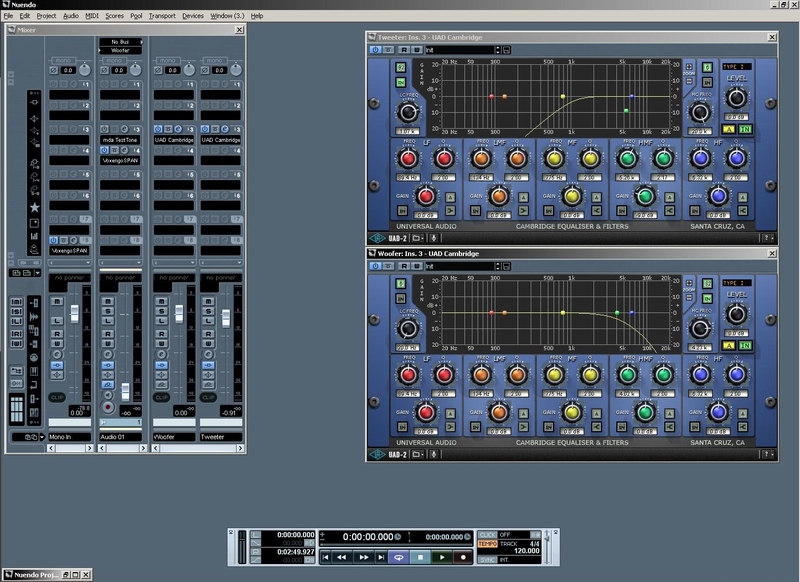
Task: Click the Audio 01 channel volume fader
Action: point(125,392)
